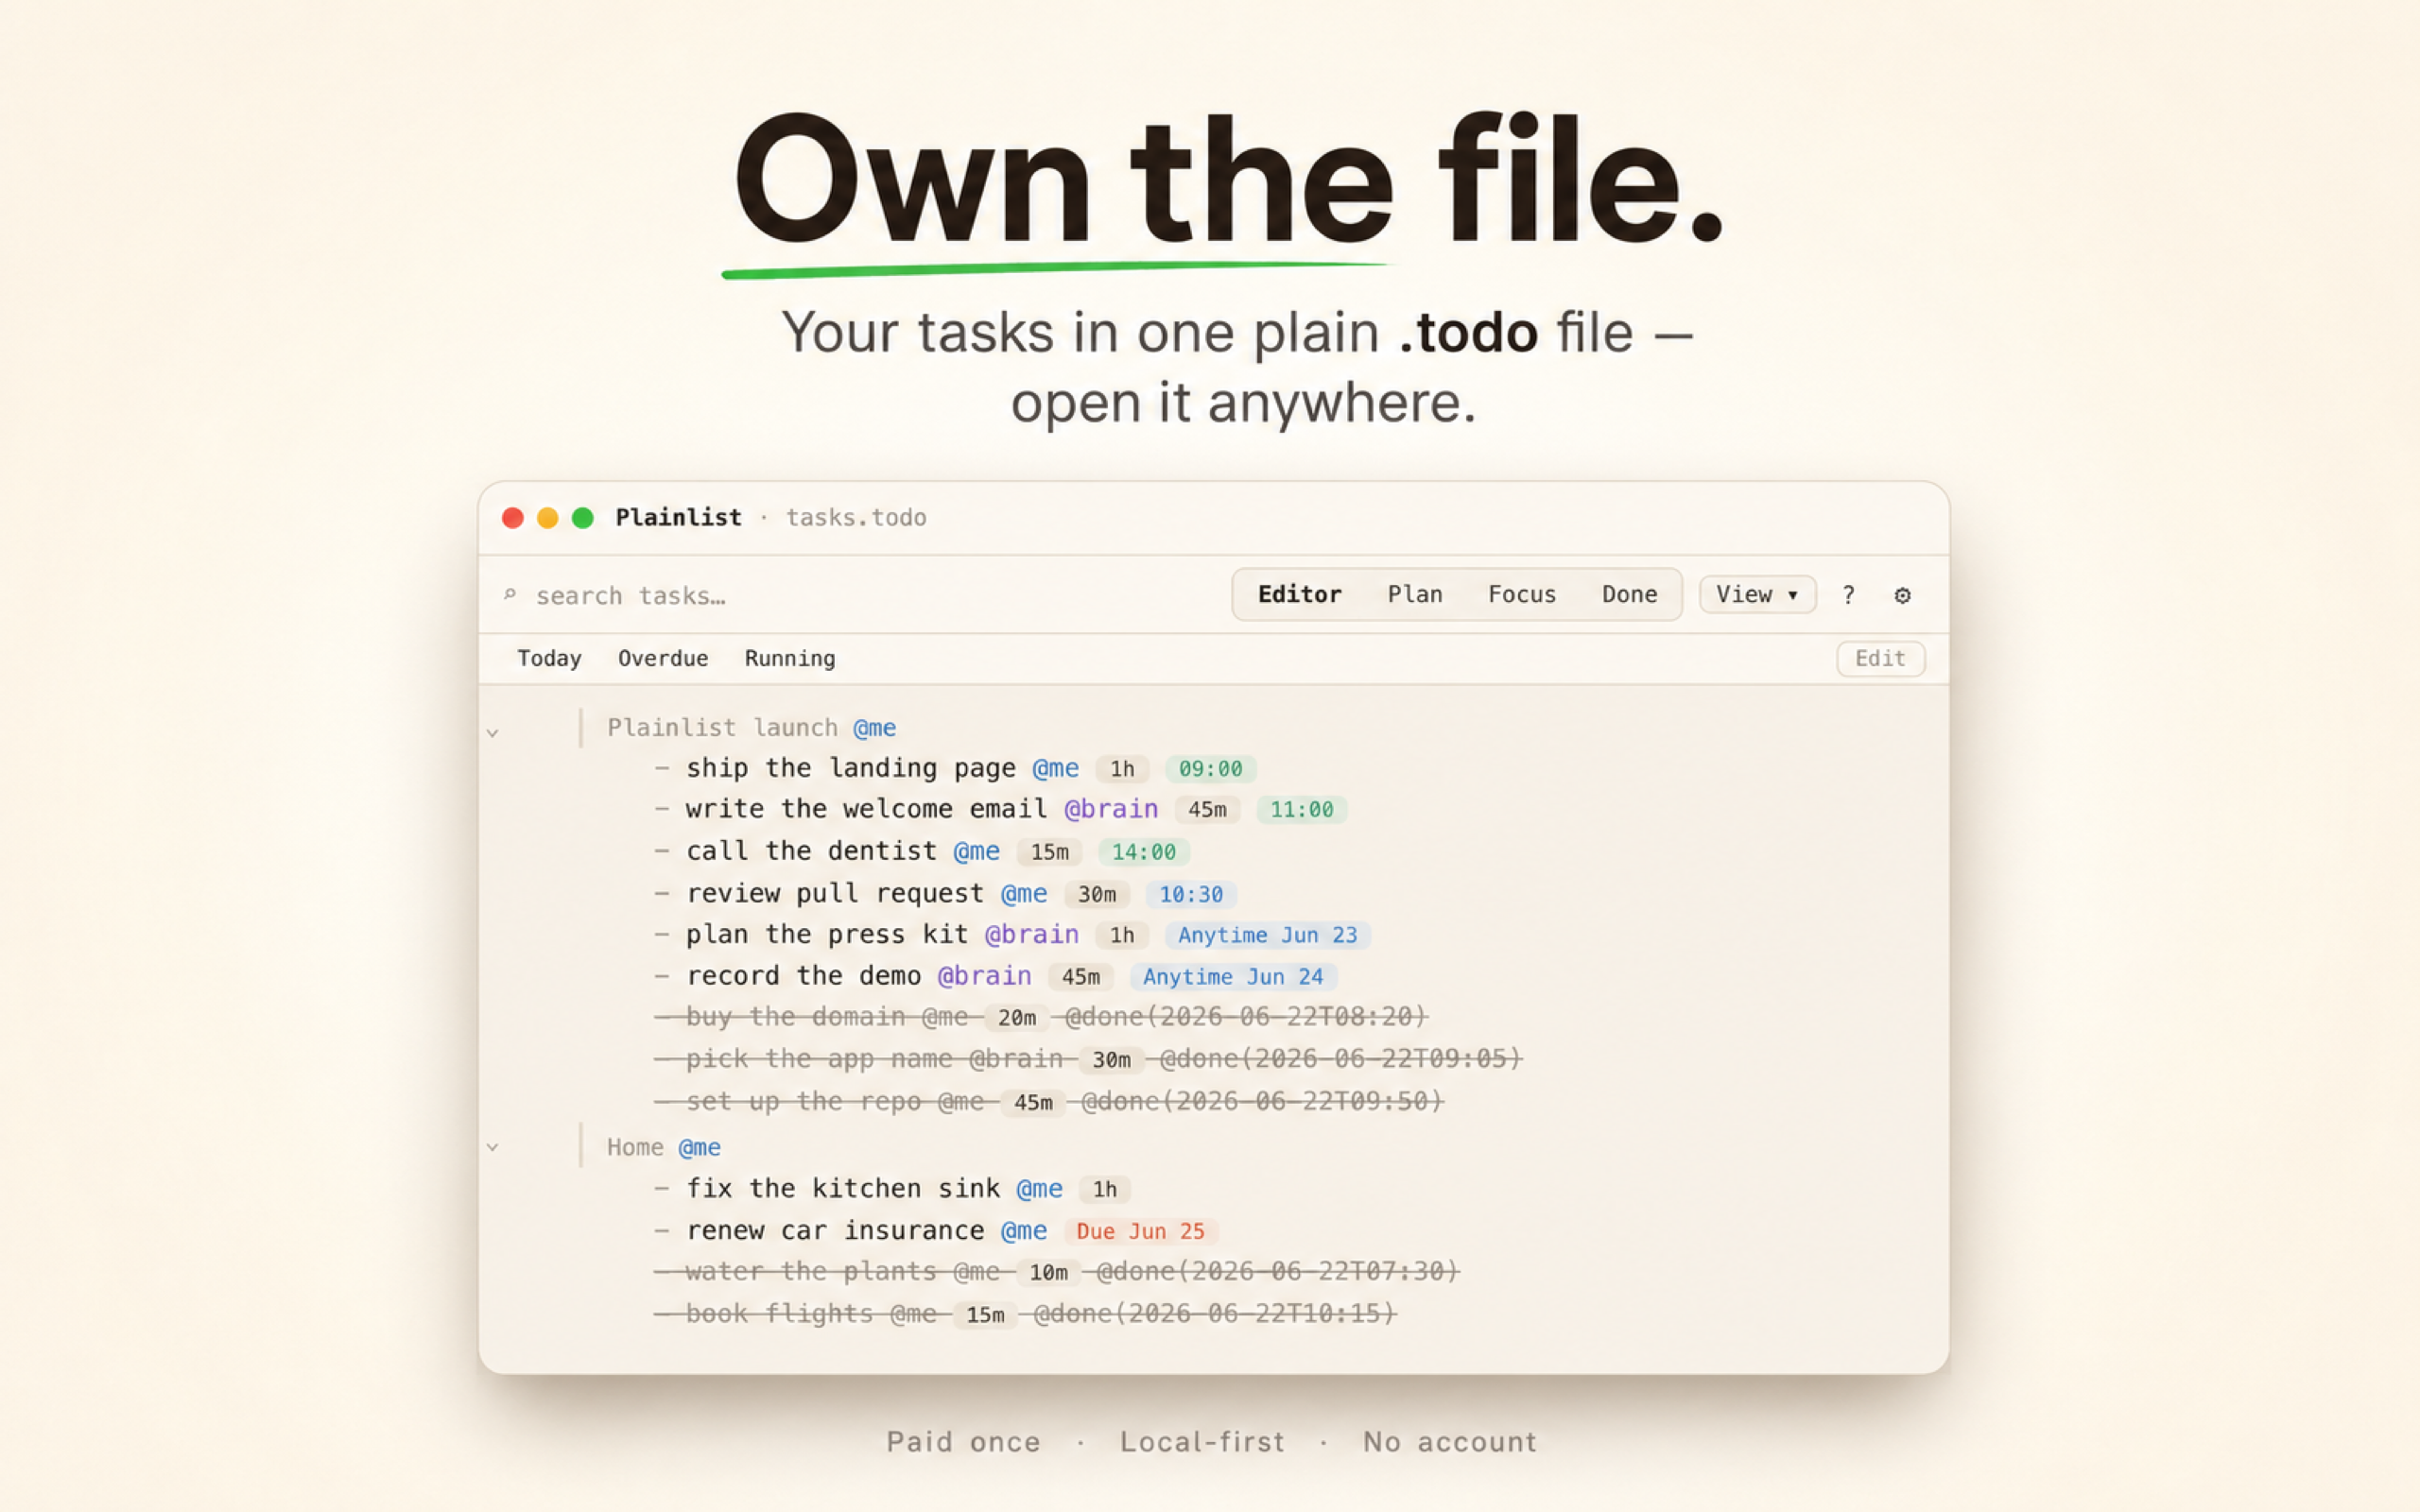Open the help question mark icon

coord(1848,595)
